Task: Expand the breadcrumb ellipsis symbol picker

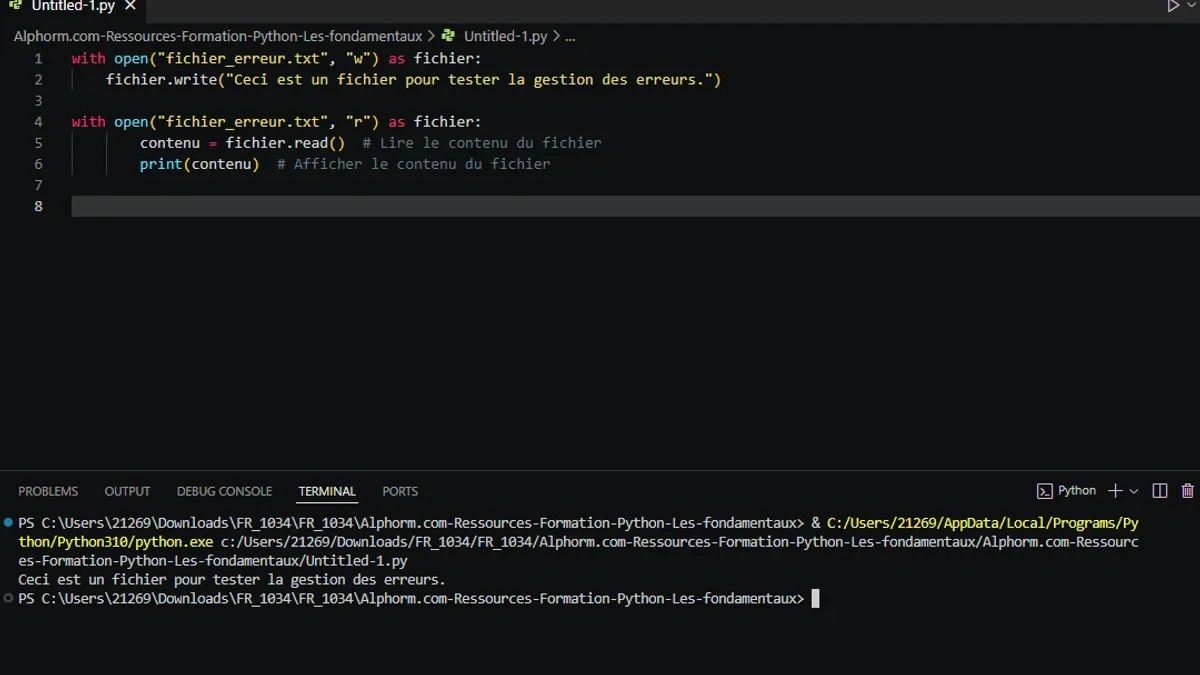Action: [570, 37]
